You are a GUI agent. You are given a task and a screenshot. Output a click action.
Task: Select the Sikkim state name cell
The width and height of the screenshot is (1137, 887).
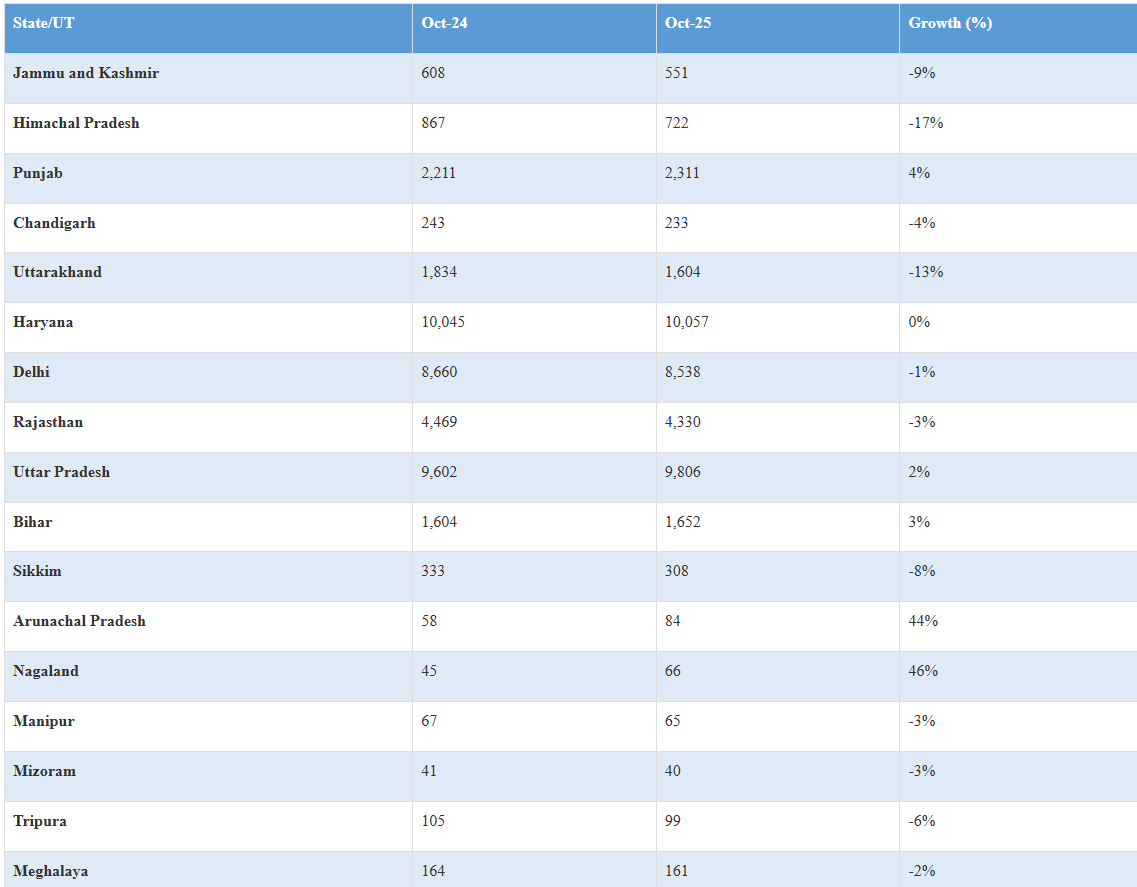pyautogui.click(x=37, y=571)
